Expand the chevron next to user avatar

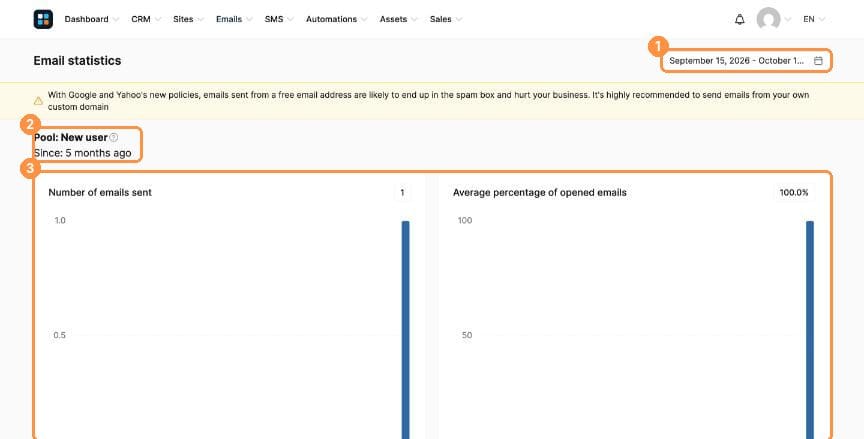pyautogui.click(x=787, y=20)
